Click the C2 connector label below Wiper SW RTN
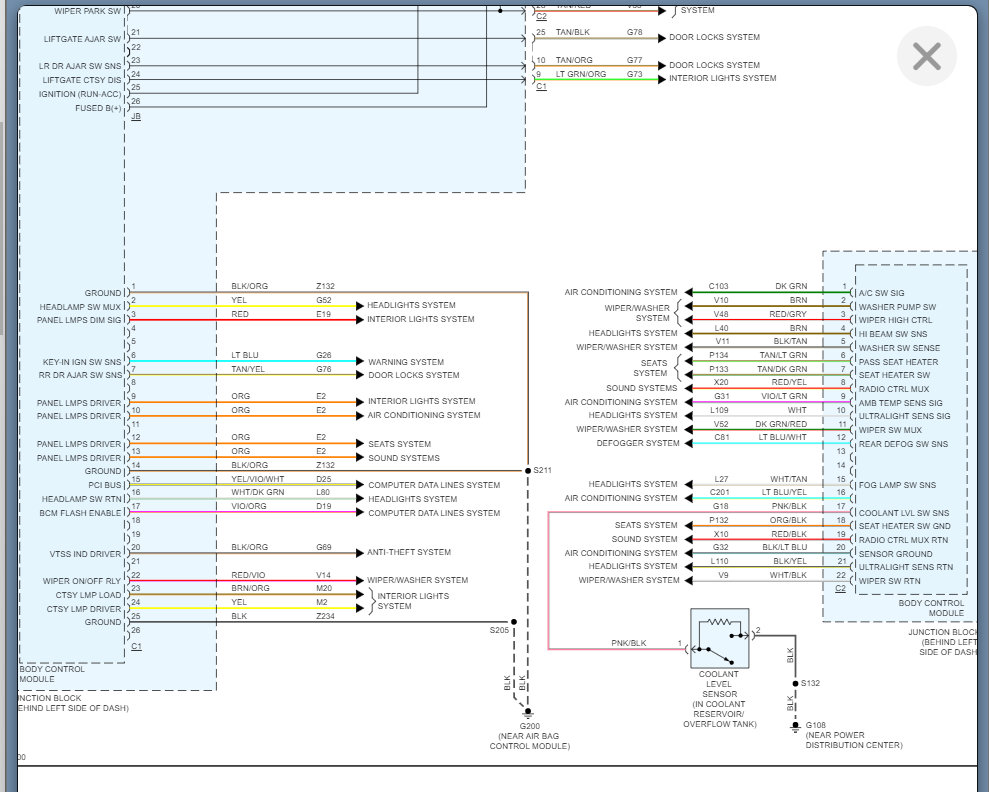 click(840, 588)
